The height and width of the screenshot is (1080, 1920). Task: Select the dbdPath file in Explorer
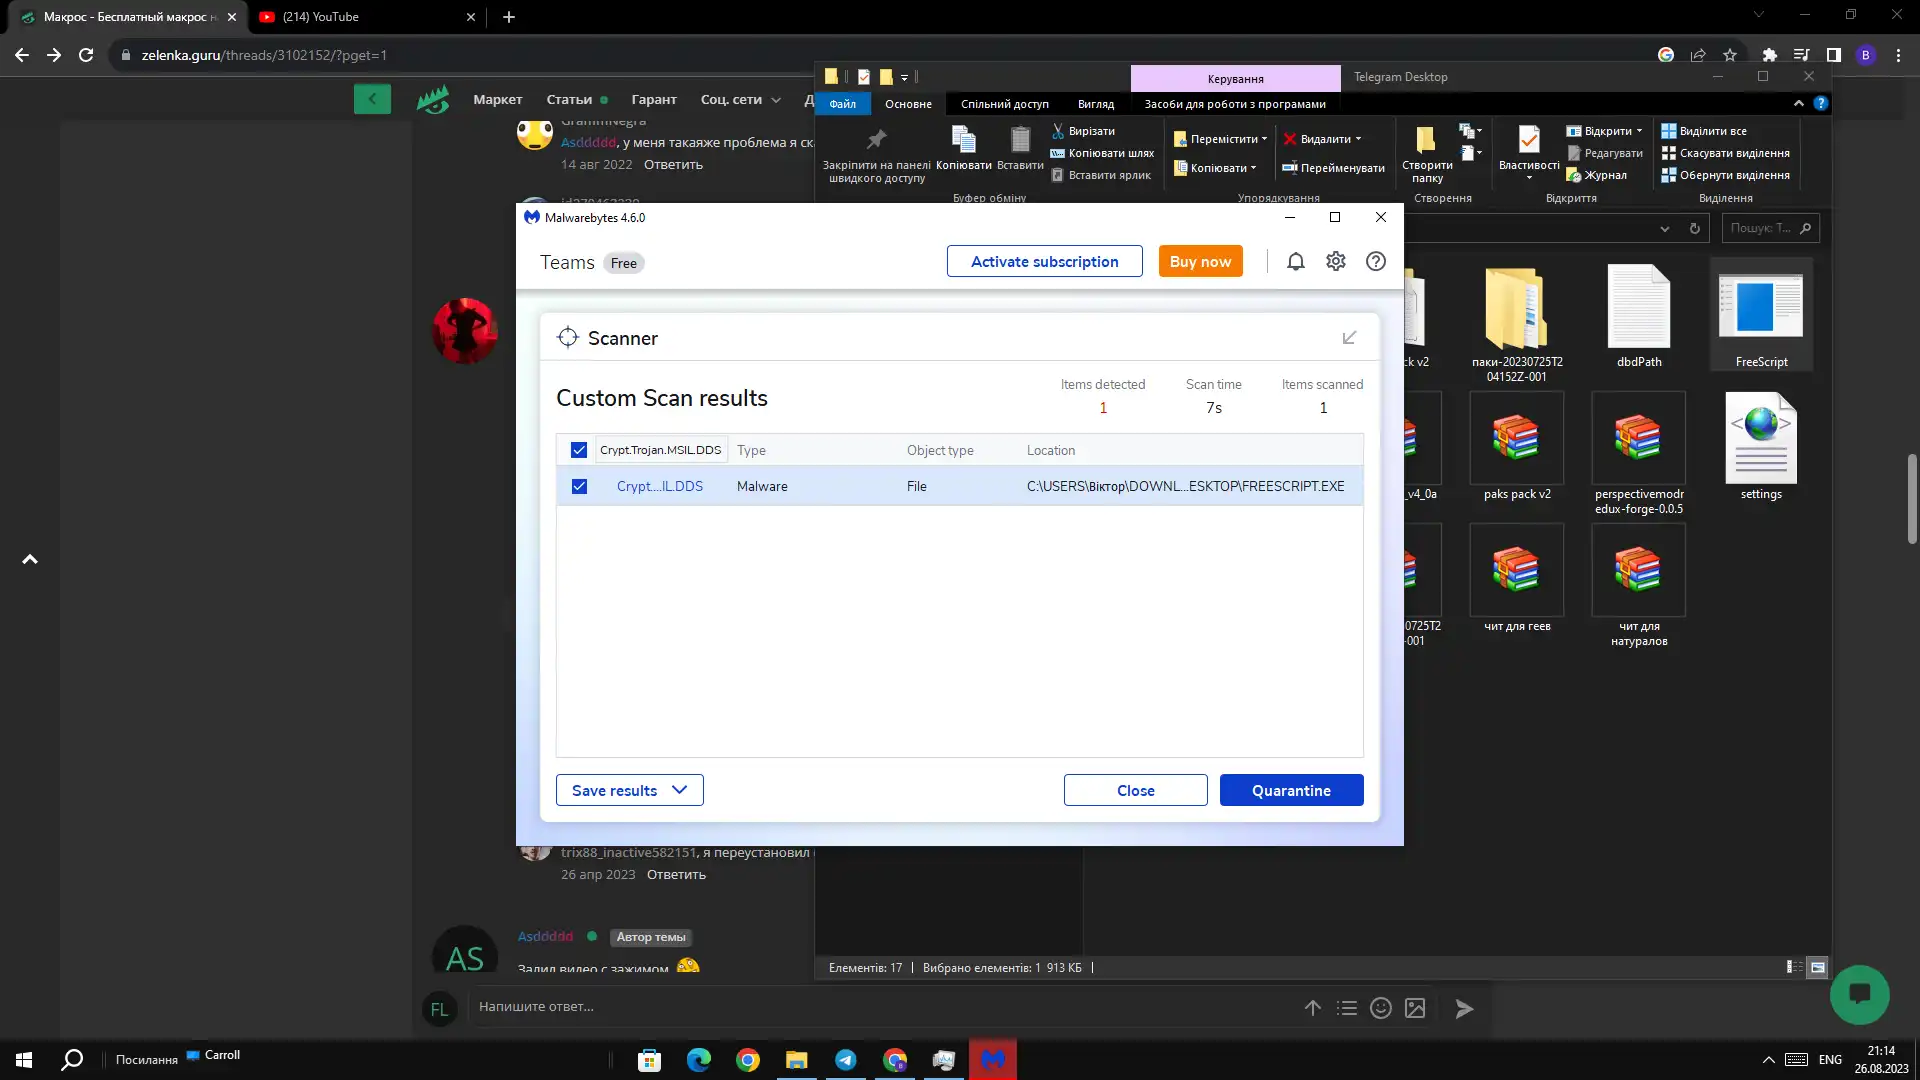pos(1639,316)
